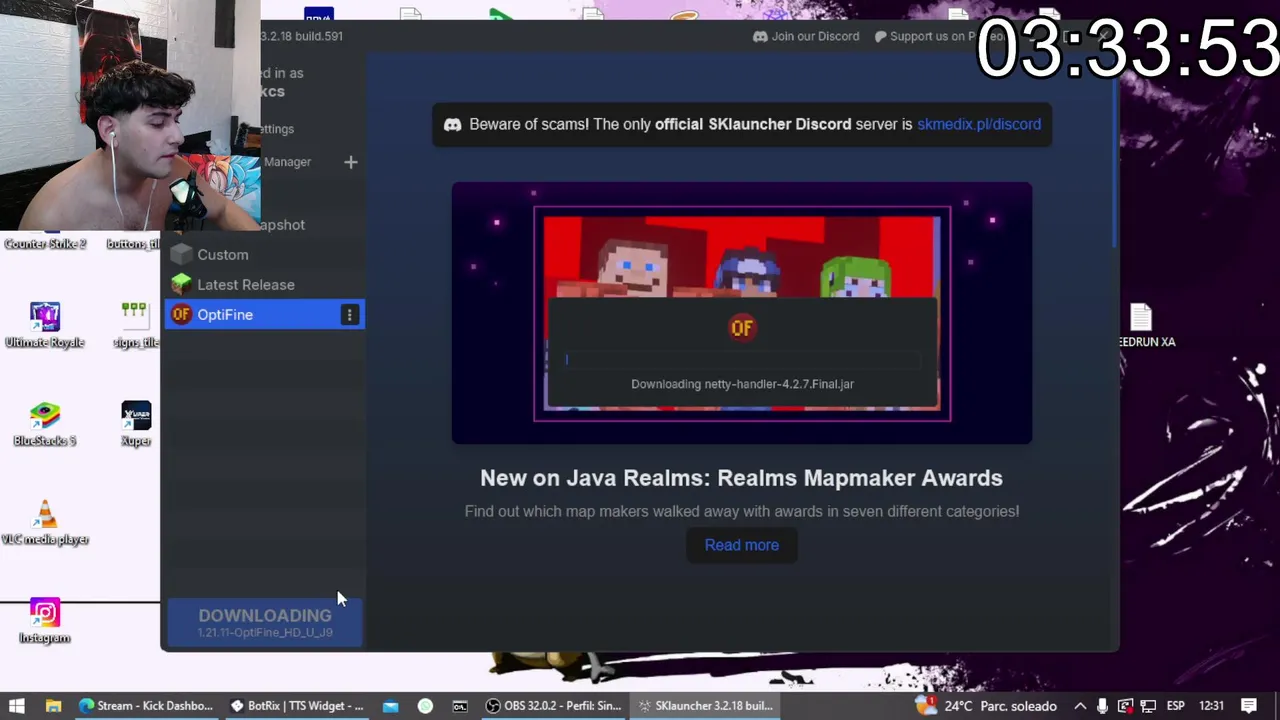The image size is (1280, 720).
Task: Click the DOWNLOADING launch button
Action: pyautogui.click(x=265, y=622)
